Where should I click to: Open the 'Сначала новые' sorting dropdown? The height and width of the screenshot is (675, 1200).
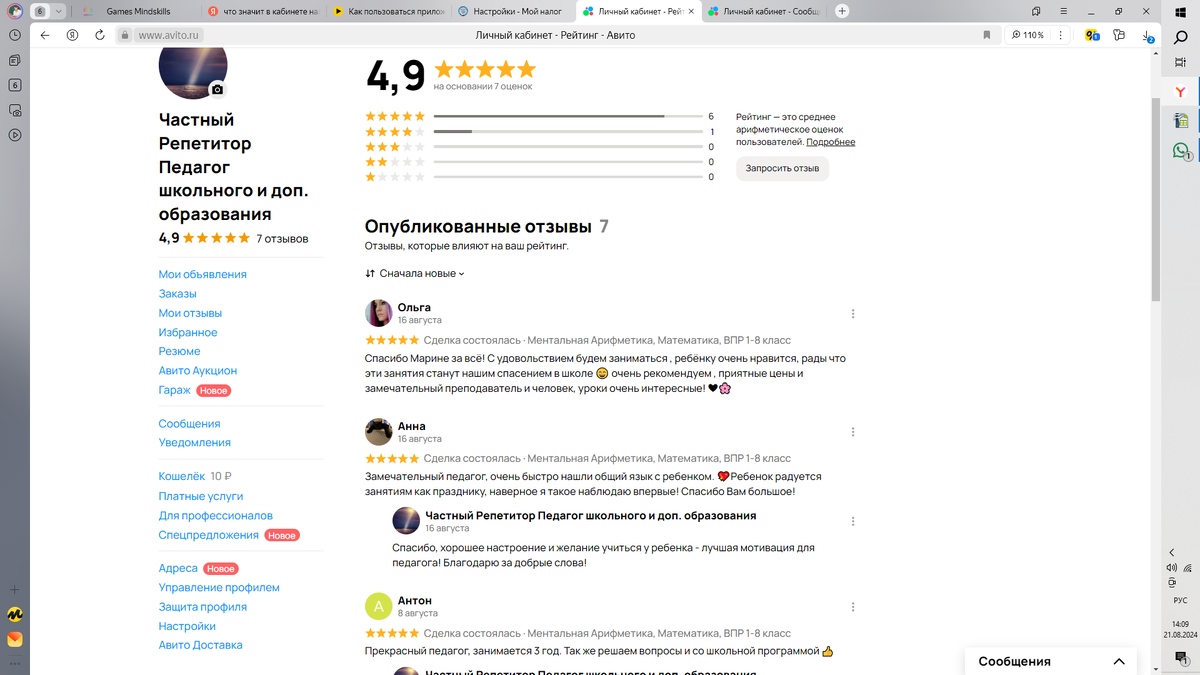point(415,274)
